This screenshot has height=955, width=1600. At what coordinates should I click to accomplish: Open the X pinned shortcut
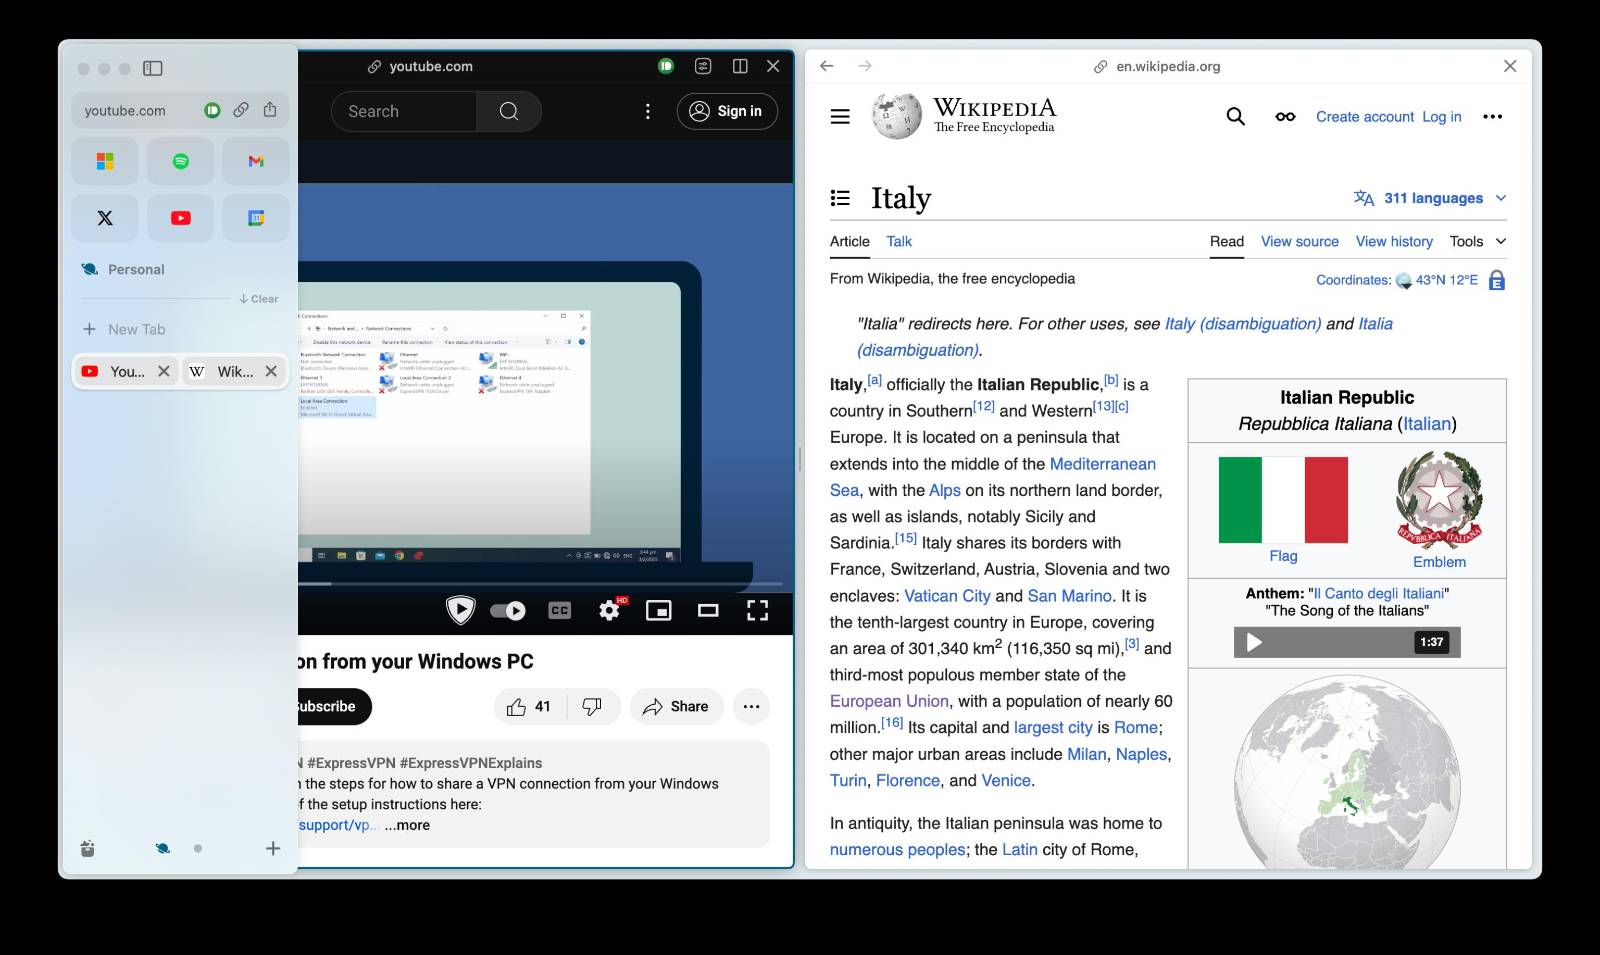point(105,218)
